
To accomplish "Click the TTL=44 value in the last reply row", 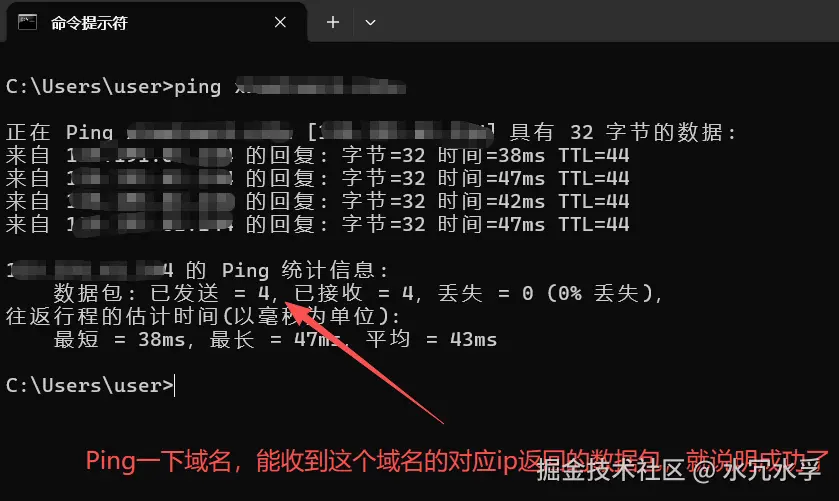I will 594,225.
